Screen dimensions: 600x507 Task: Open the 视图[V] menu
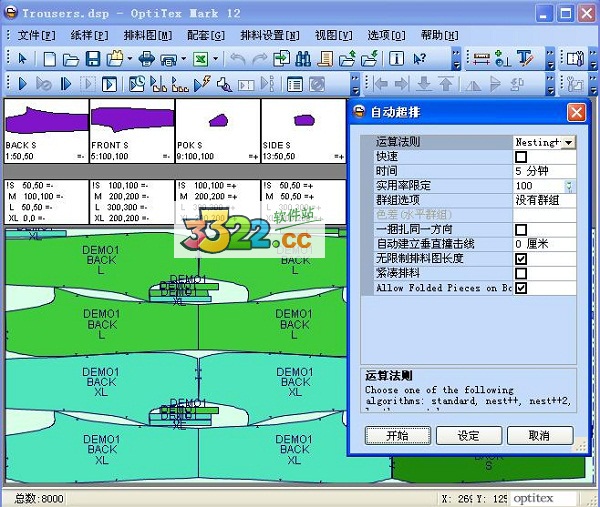pos(334,35)
